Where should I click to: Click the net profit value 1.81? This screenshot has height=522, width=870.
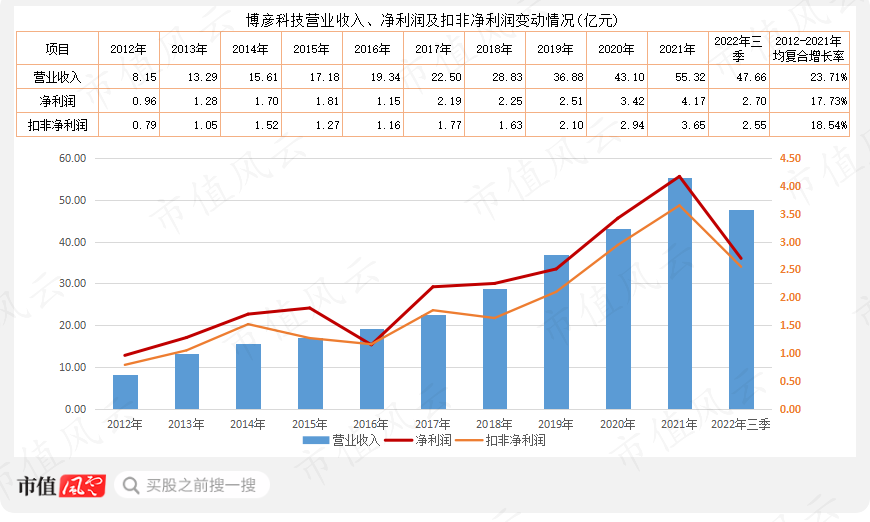tap(327, 101)
